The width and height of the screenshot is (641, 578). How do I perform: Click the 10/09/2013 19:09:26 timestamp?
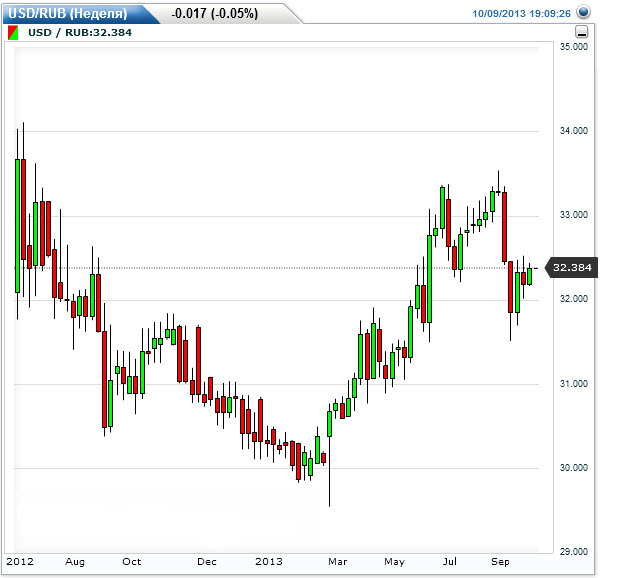[x=521, y=13]
